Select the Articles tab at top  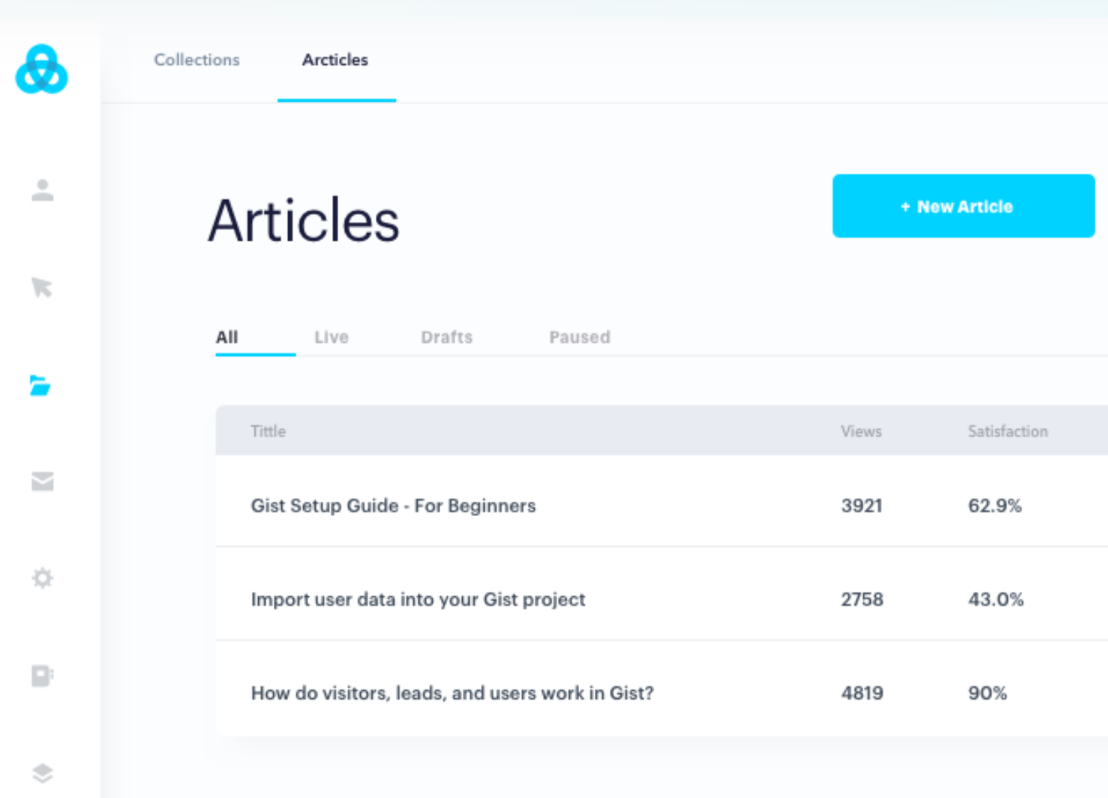click(x=335, y=60)
